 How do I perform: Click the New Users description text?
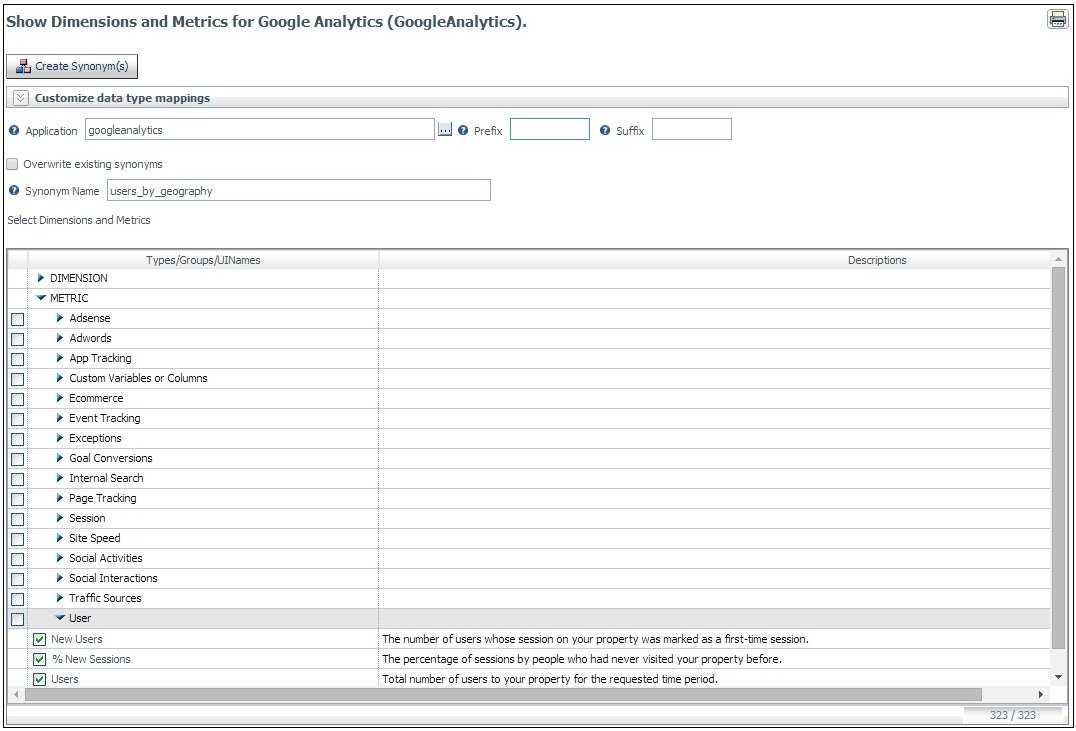point(595,639)
